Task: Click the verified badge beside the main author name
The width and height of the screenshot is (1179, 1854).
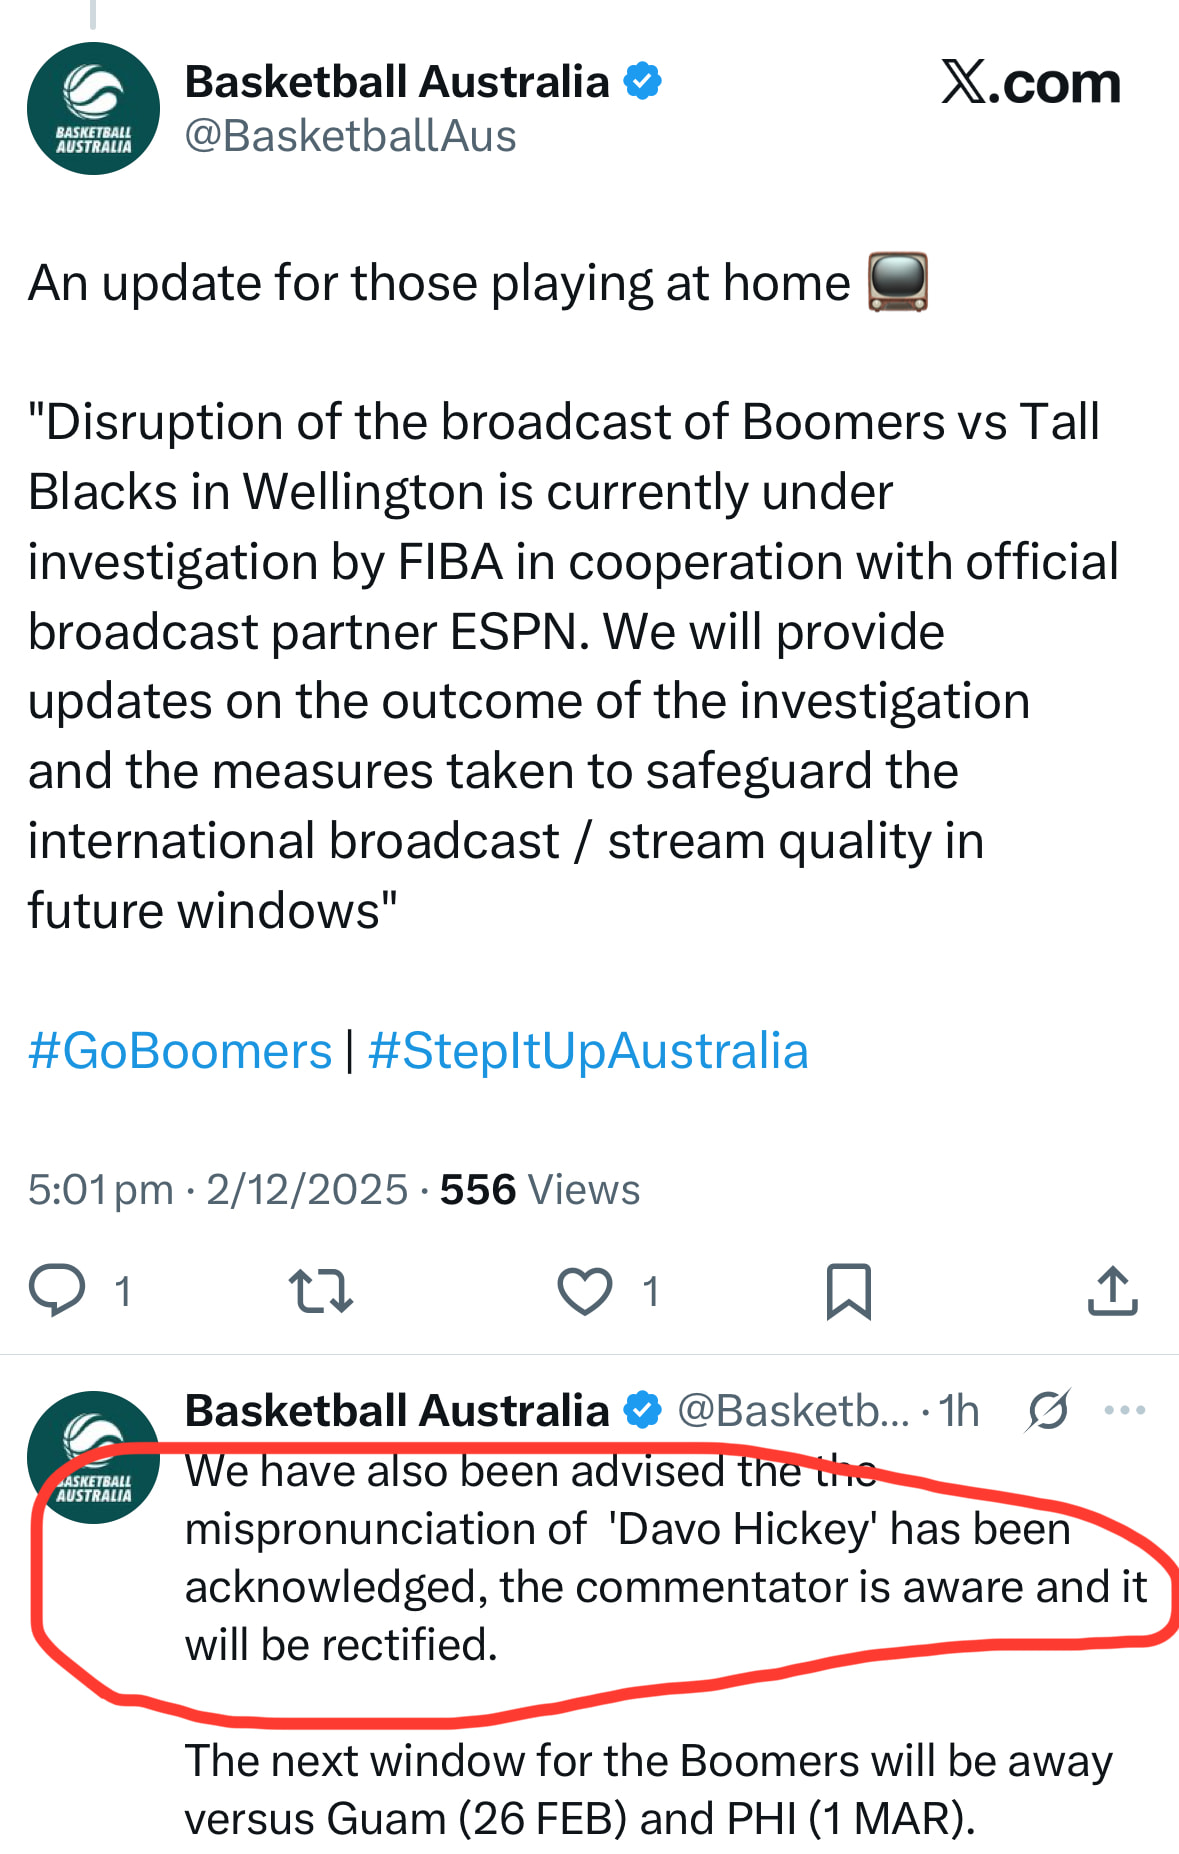Action: point(643,81)
